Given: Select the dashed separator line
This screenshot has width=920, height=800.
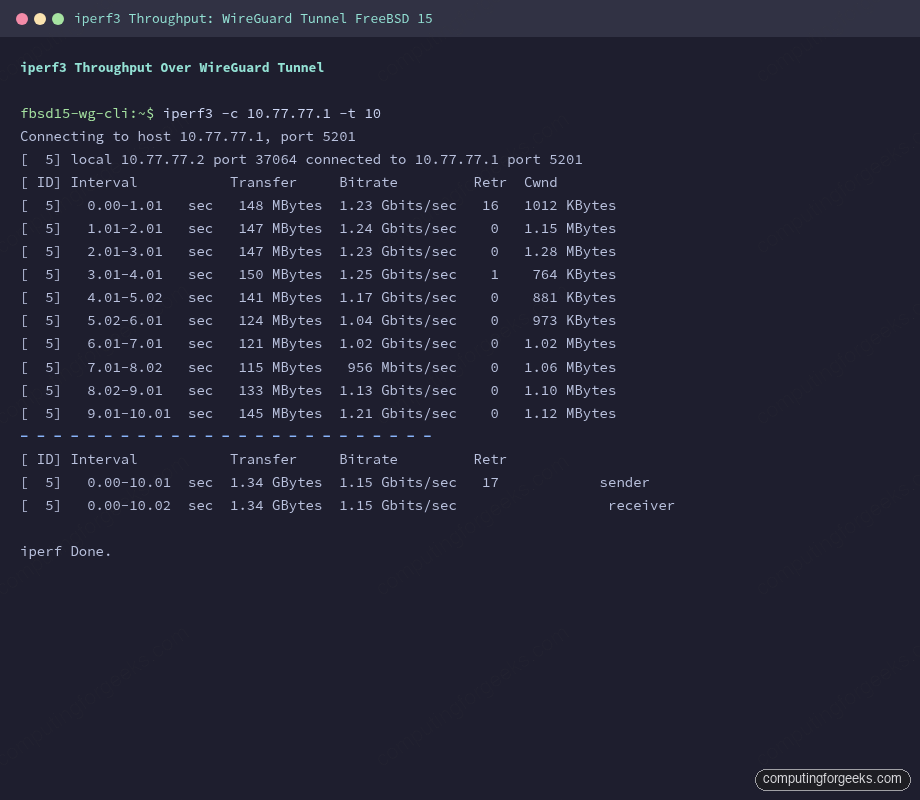Looking at the screenshot, I should [225, 435].
